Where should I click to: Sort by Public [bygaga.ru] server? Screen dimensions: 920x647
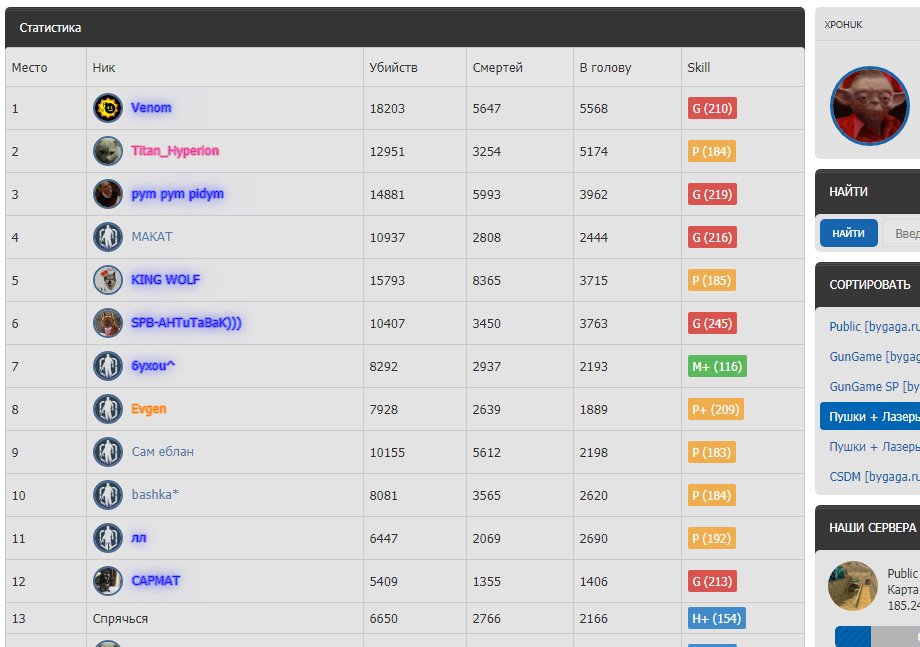[x=874, y=327]
